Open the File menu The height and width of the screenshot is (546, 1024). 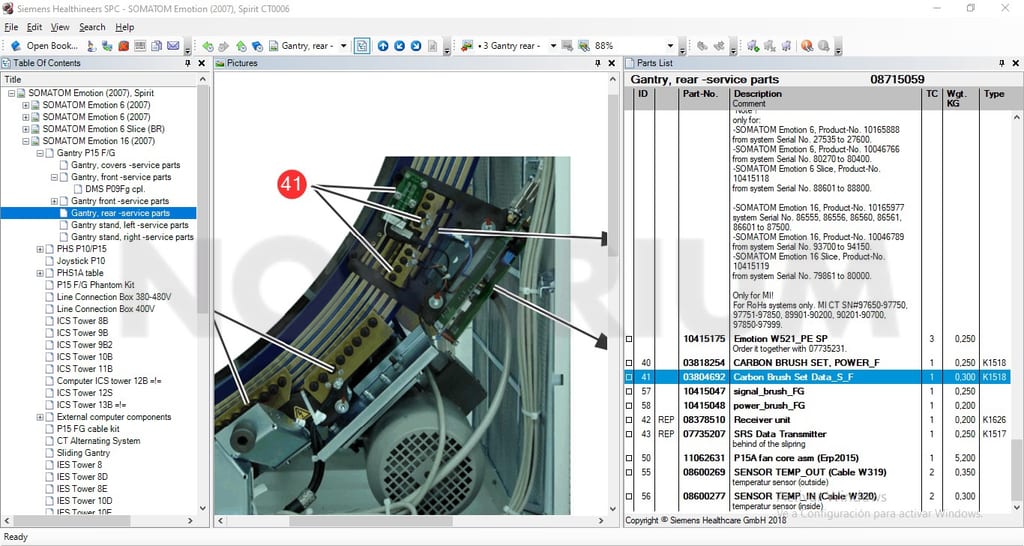pos(11,27)
